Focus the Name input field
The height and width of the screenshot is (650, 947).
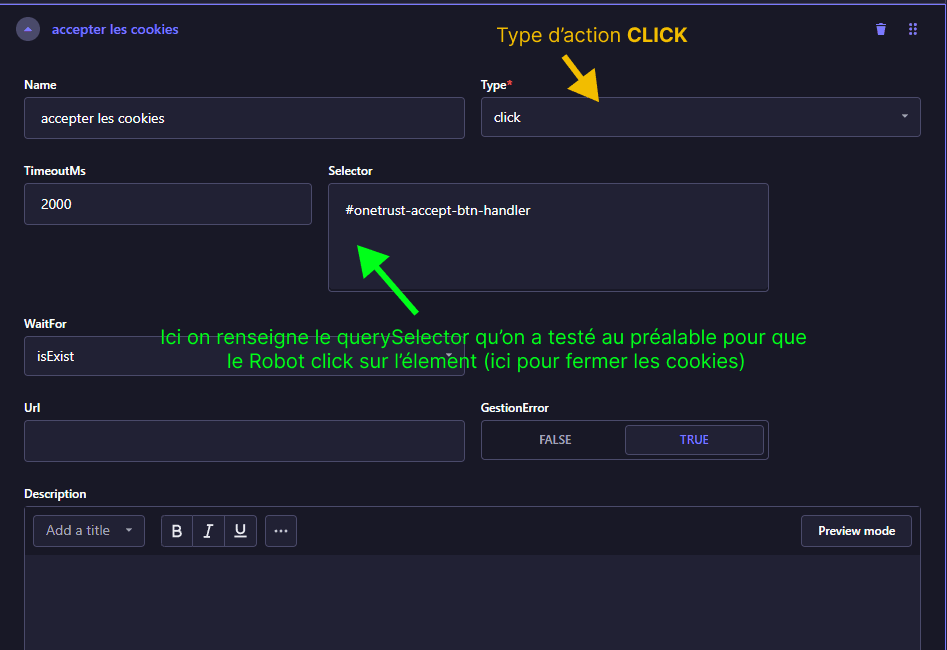tap(244, 118)
